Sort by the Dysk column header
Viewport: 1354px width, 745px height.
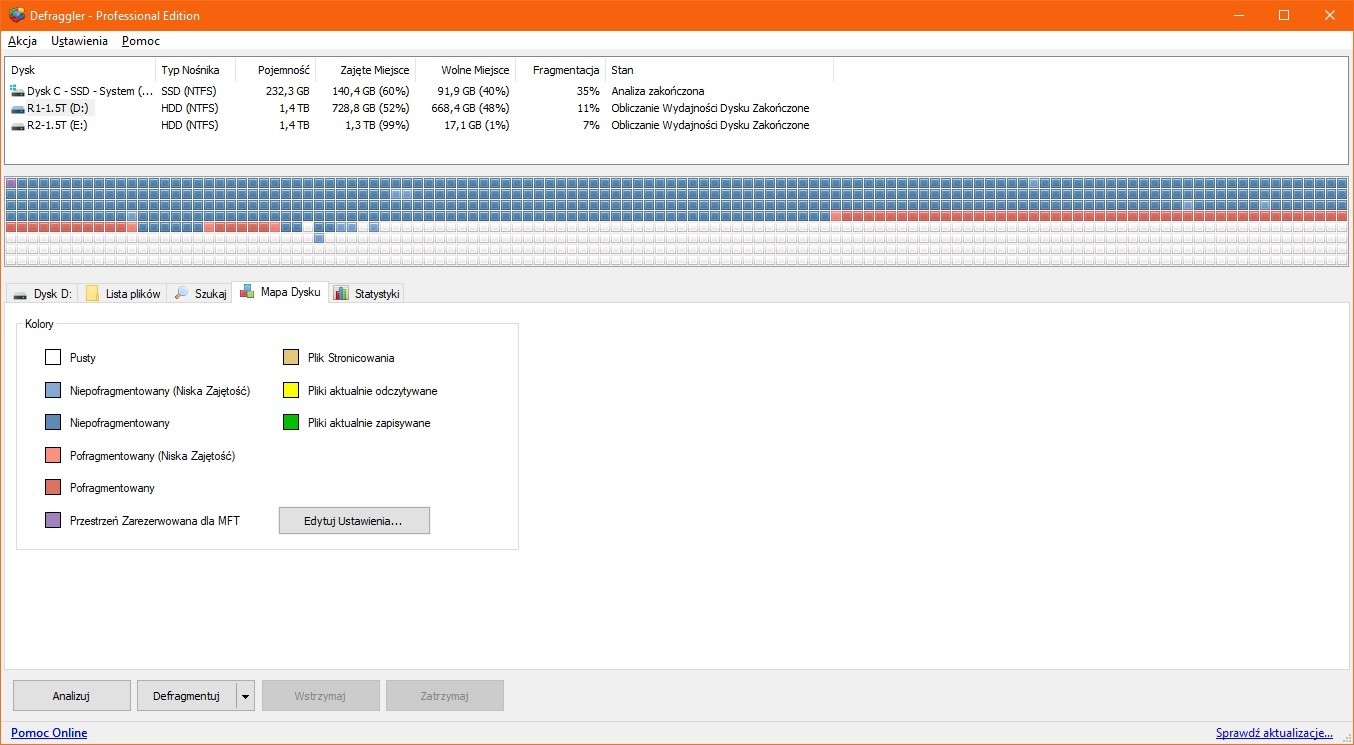[x=80, y=70]
